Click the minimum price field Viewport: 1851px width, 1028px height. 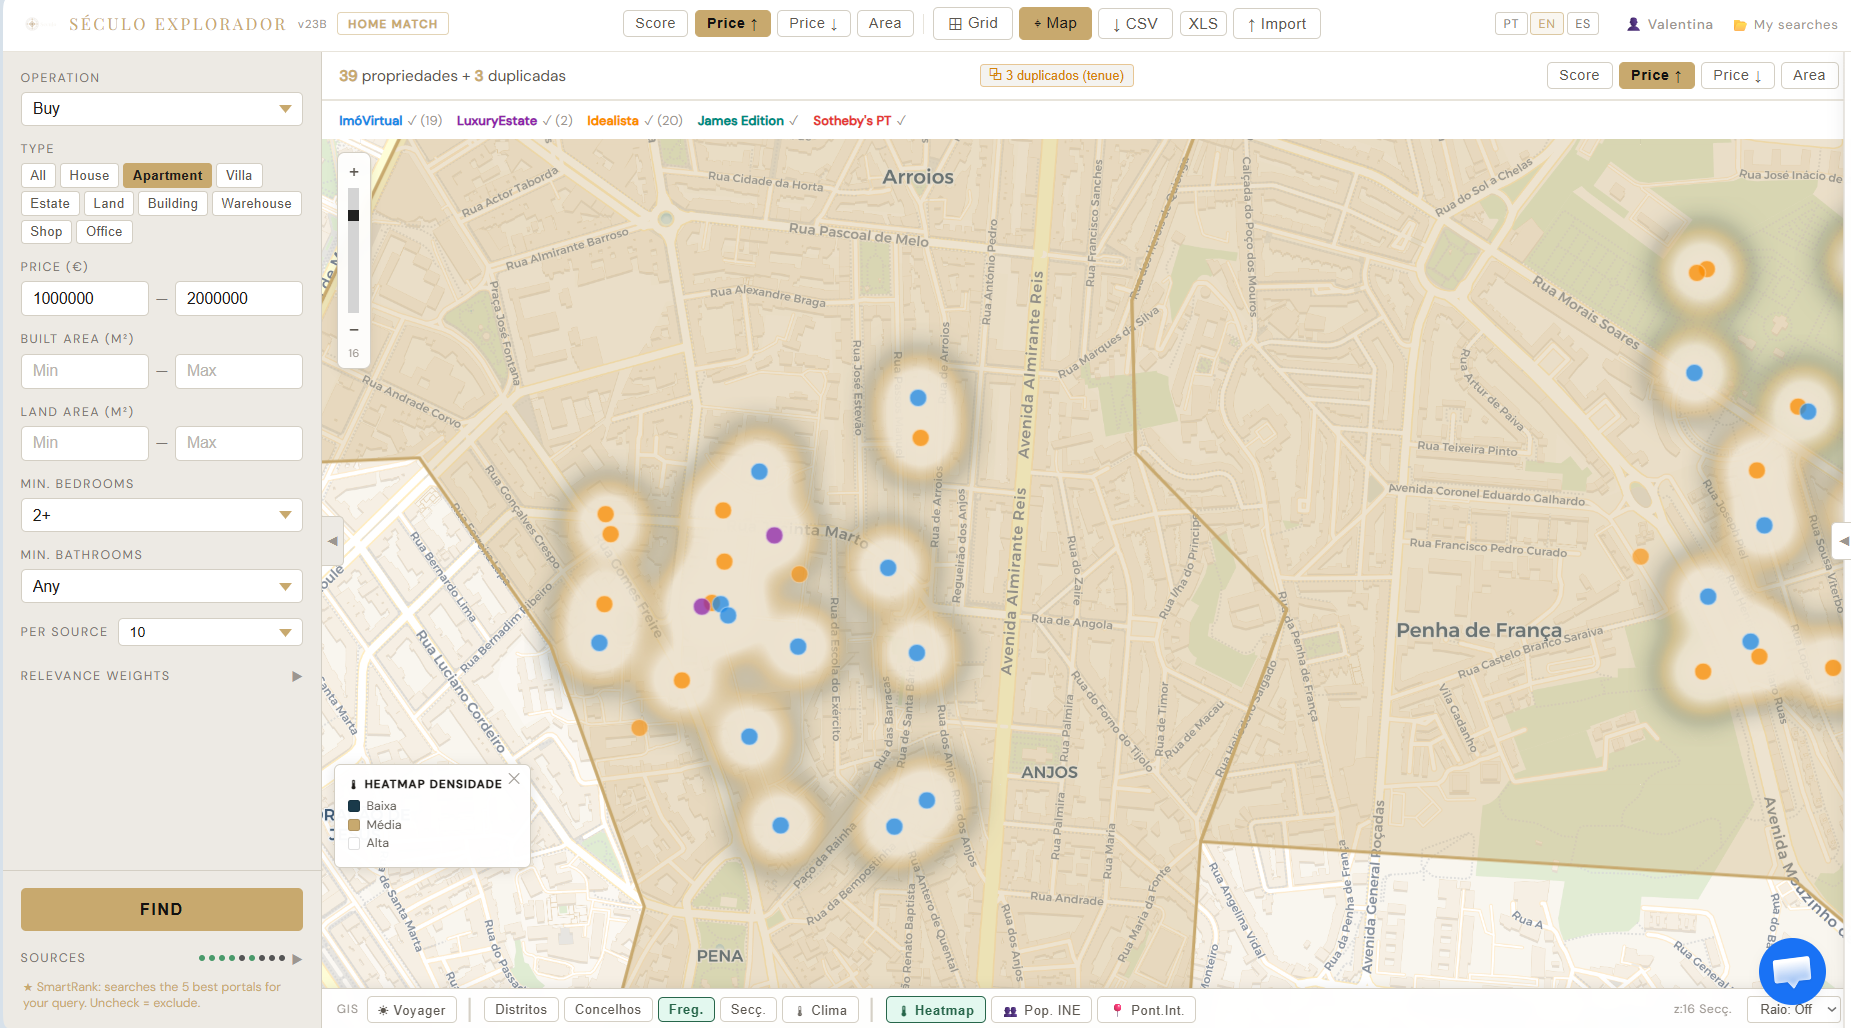pos(85,298)
